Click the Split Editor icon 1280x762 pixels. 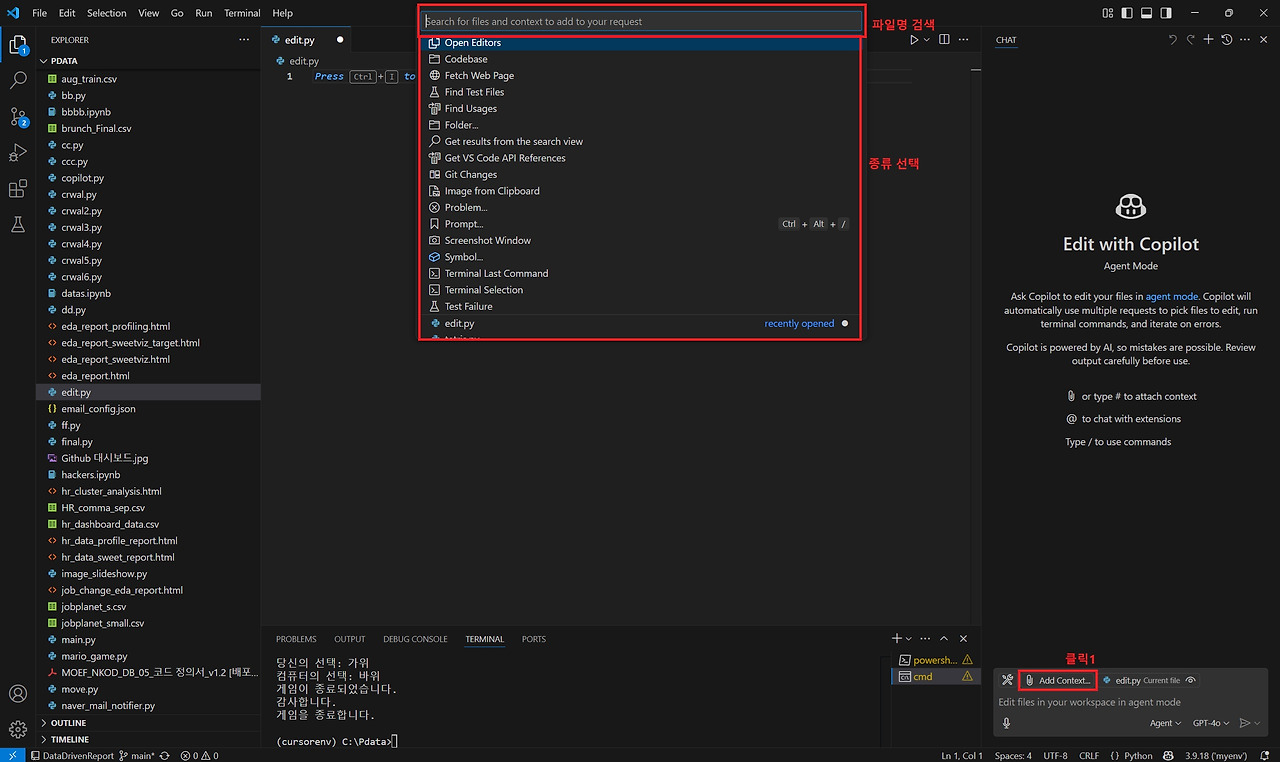click(x=945, y=40)
